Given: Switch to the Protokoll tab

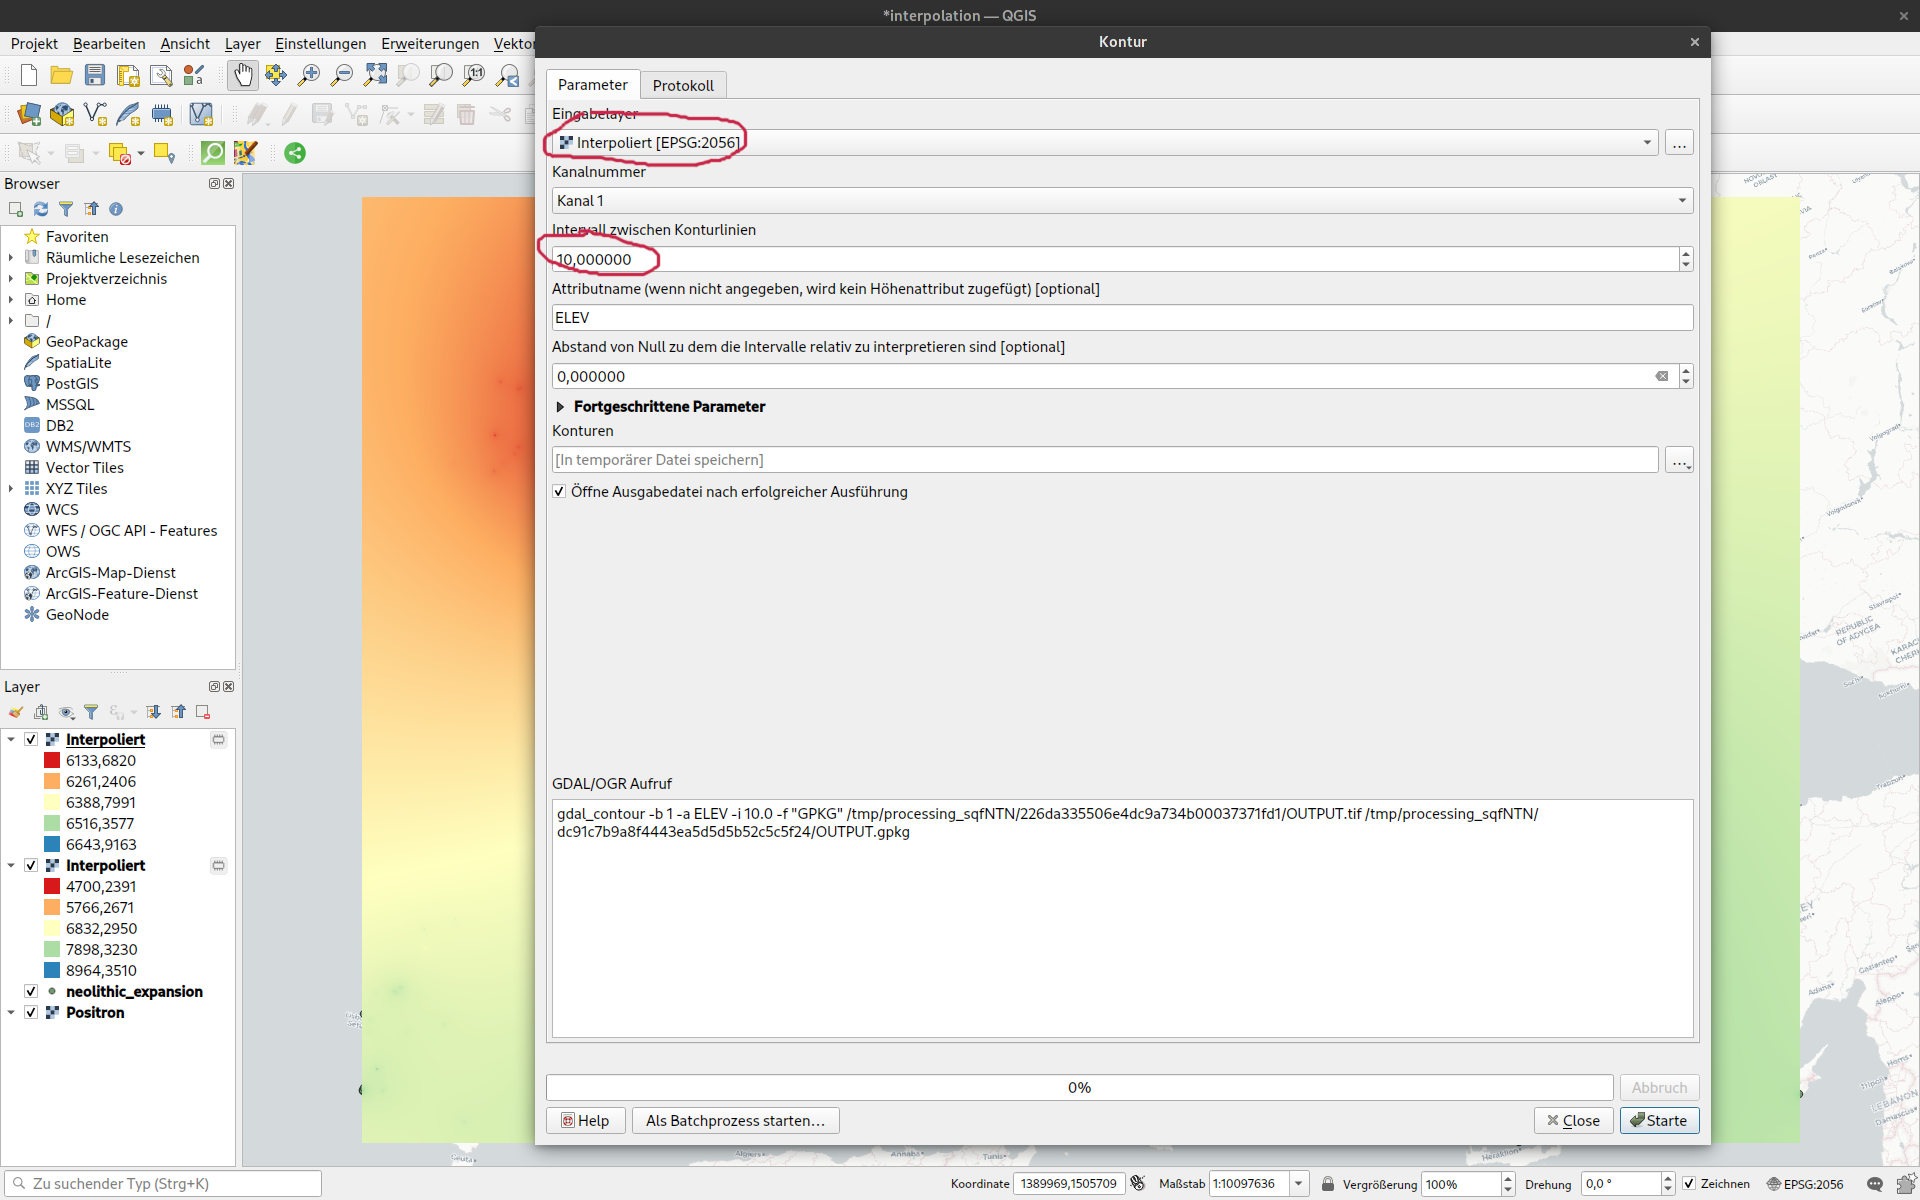Looking at the screenshot, I should click(x=683, y=85).
